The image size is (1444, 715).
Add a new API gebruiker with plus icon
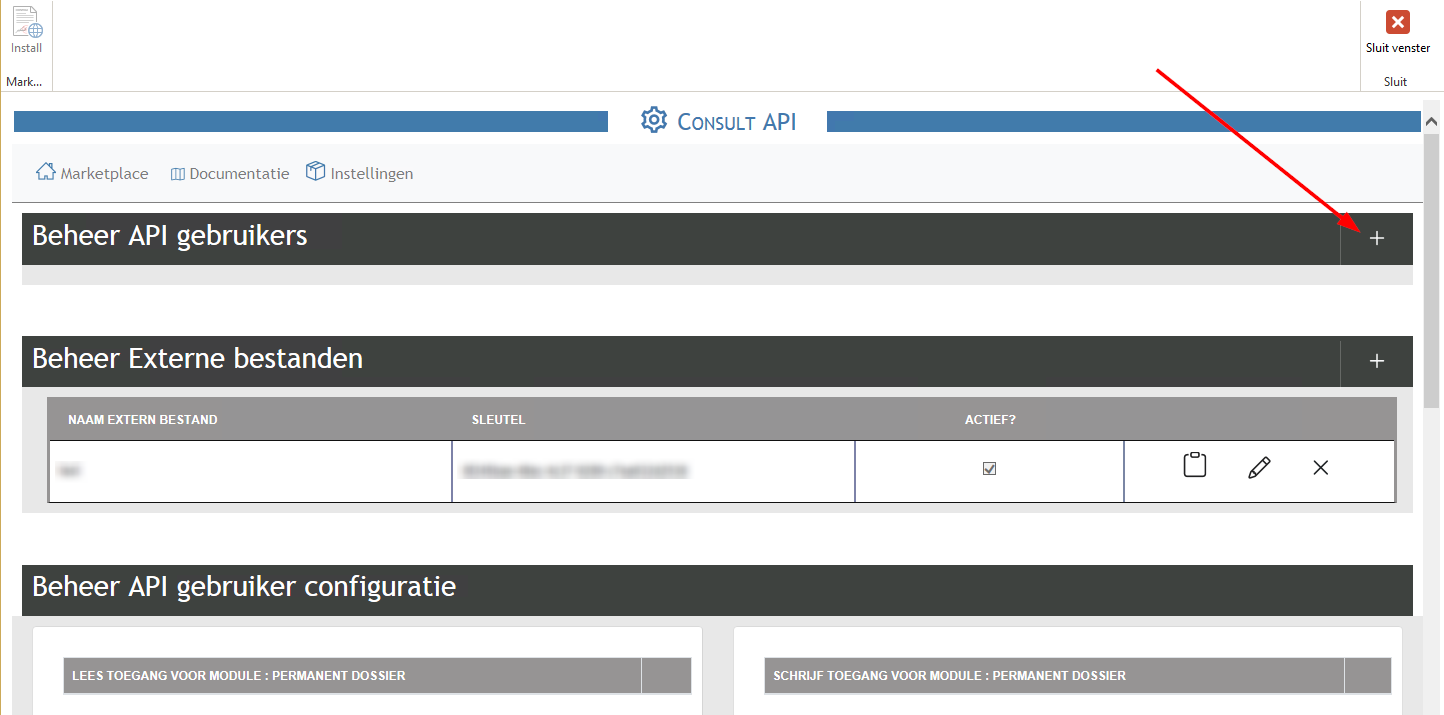pos(1376,238)
